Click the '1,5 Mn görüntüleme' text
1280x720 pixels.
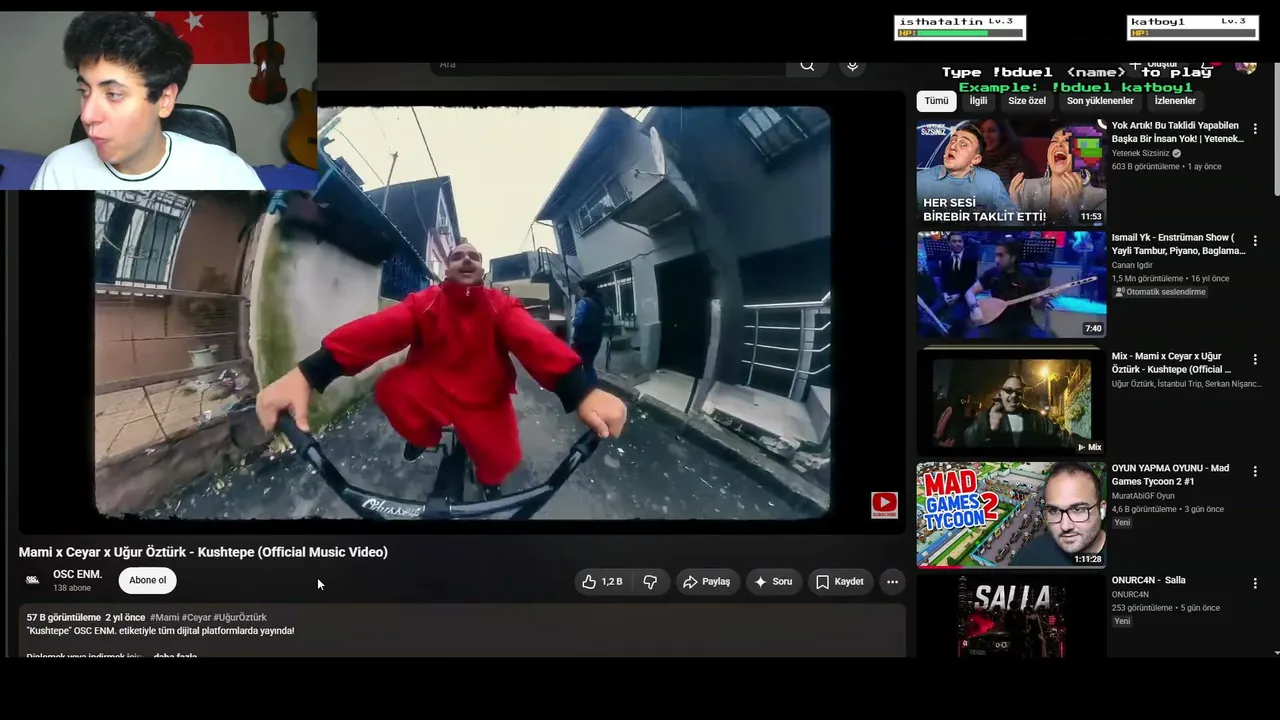pos(1148,279)
